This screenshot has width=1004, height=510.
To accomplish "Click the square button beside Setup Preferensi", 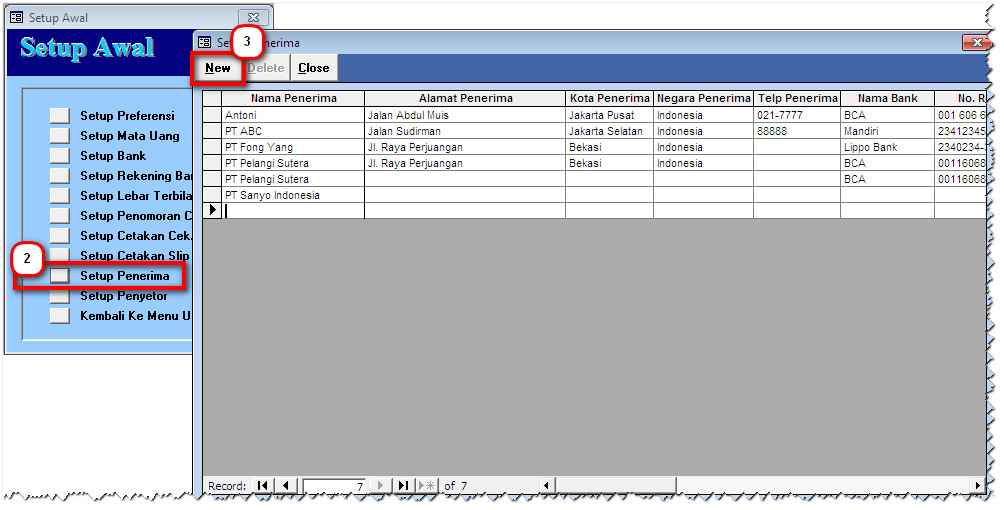I will 60,116.
